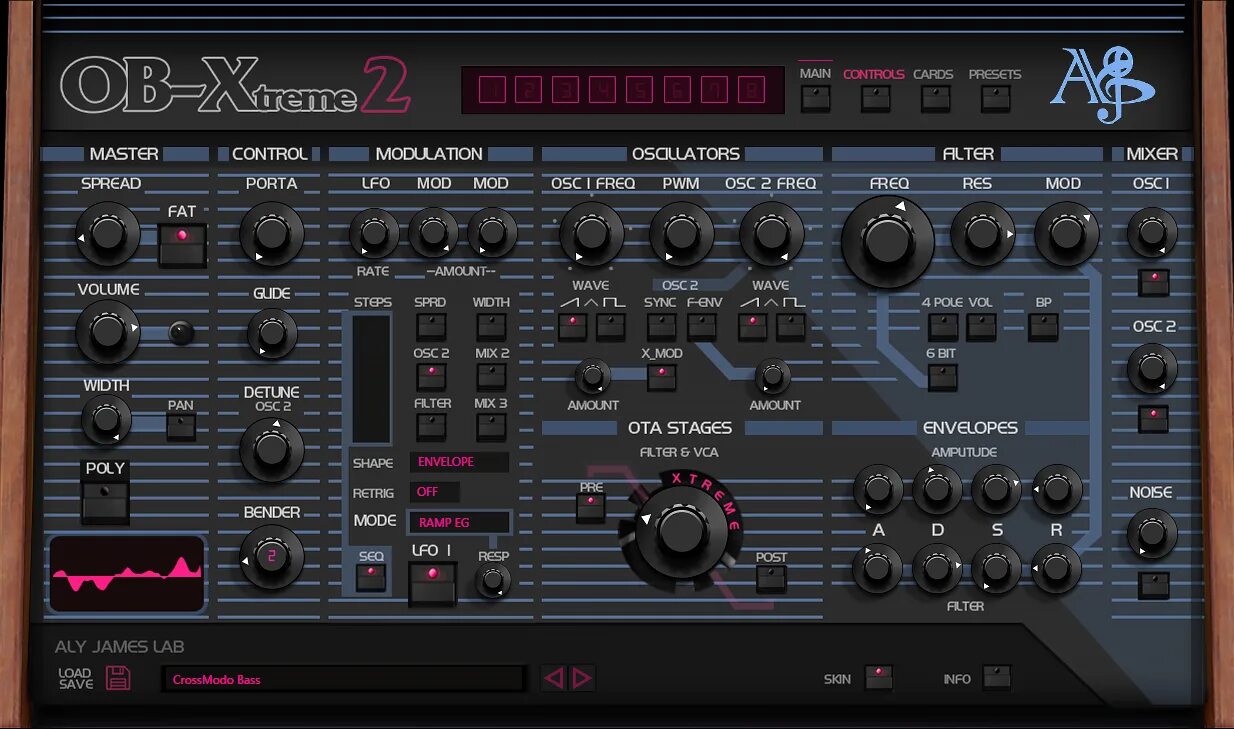This screenshot has width=1234, height=729.
Task: Click the filter envelope Release knob
Action: pyautogui.click(x=1056, y=568)
